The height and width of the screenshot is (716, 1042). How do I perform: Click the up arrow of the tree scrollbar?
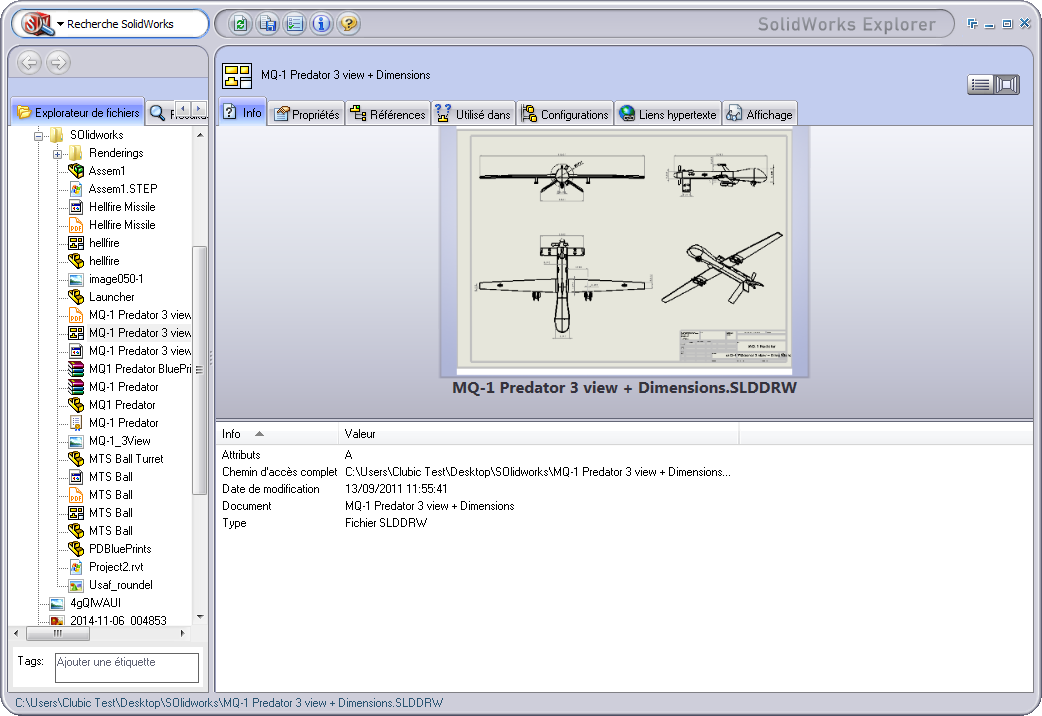coord(200,135)
